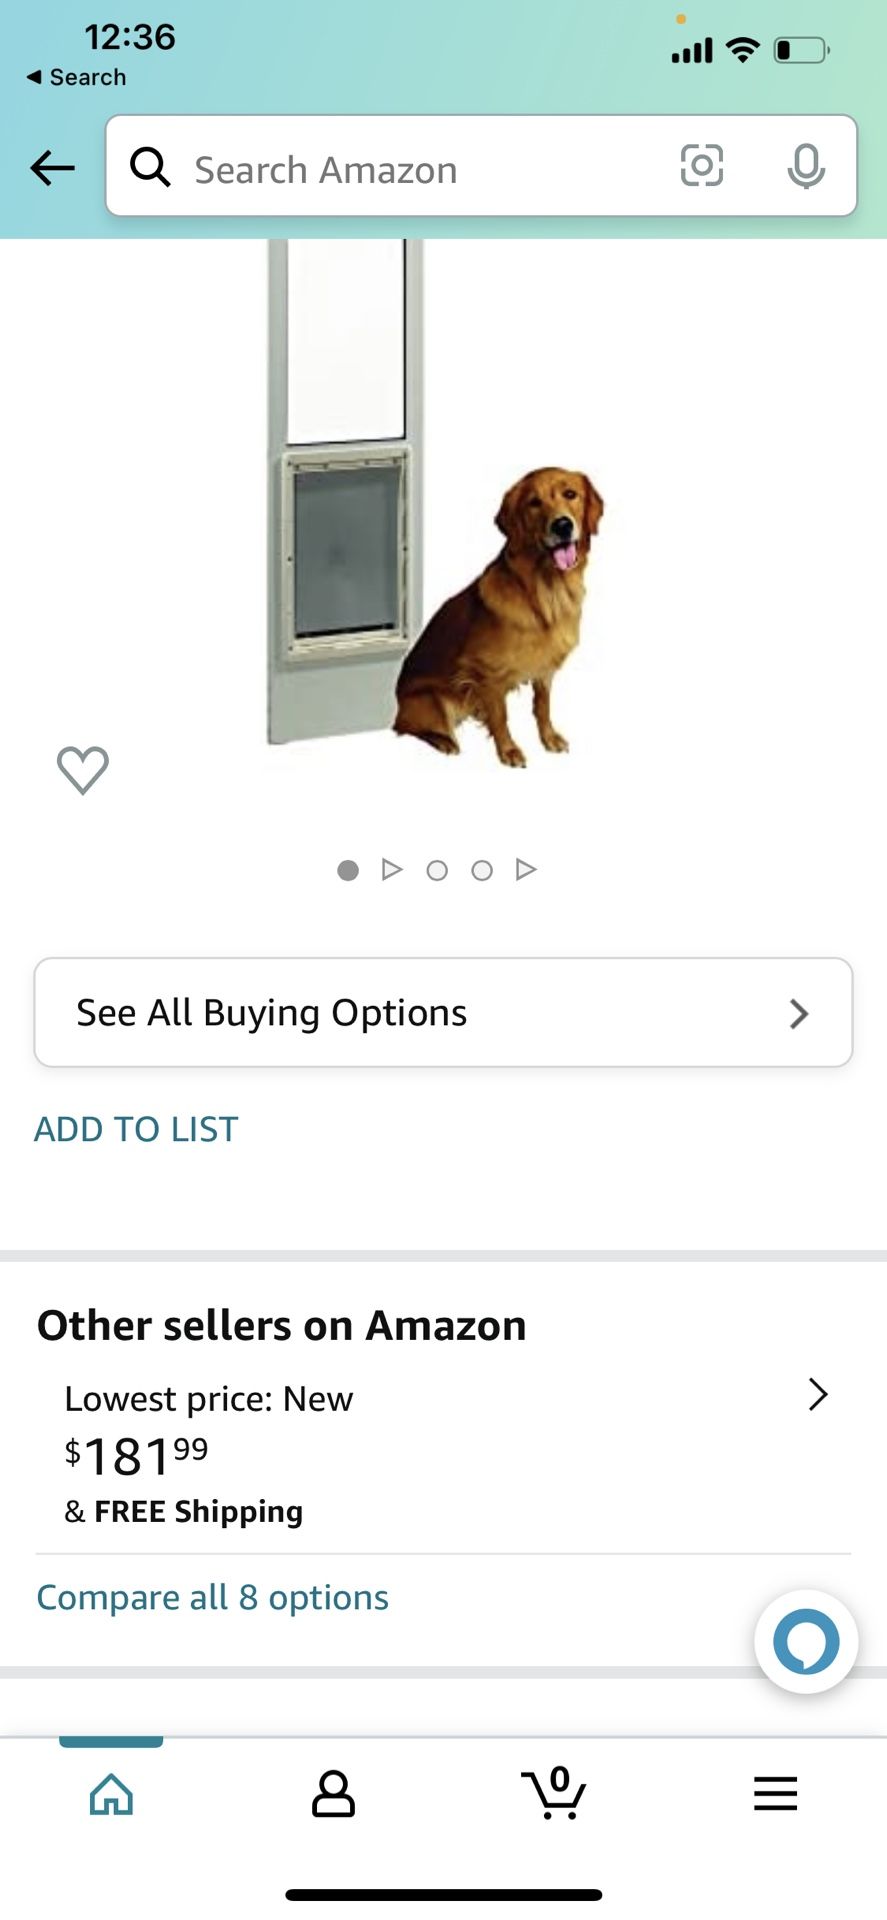The image size is (887, 1920).
Task: Open Compare all 8 options
Action: click(212, 1597)
